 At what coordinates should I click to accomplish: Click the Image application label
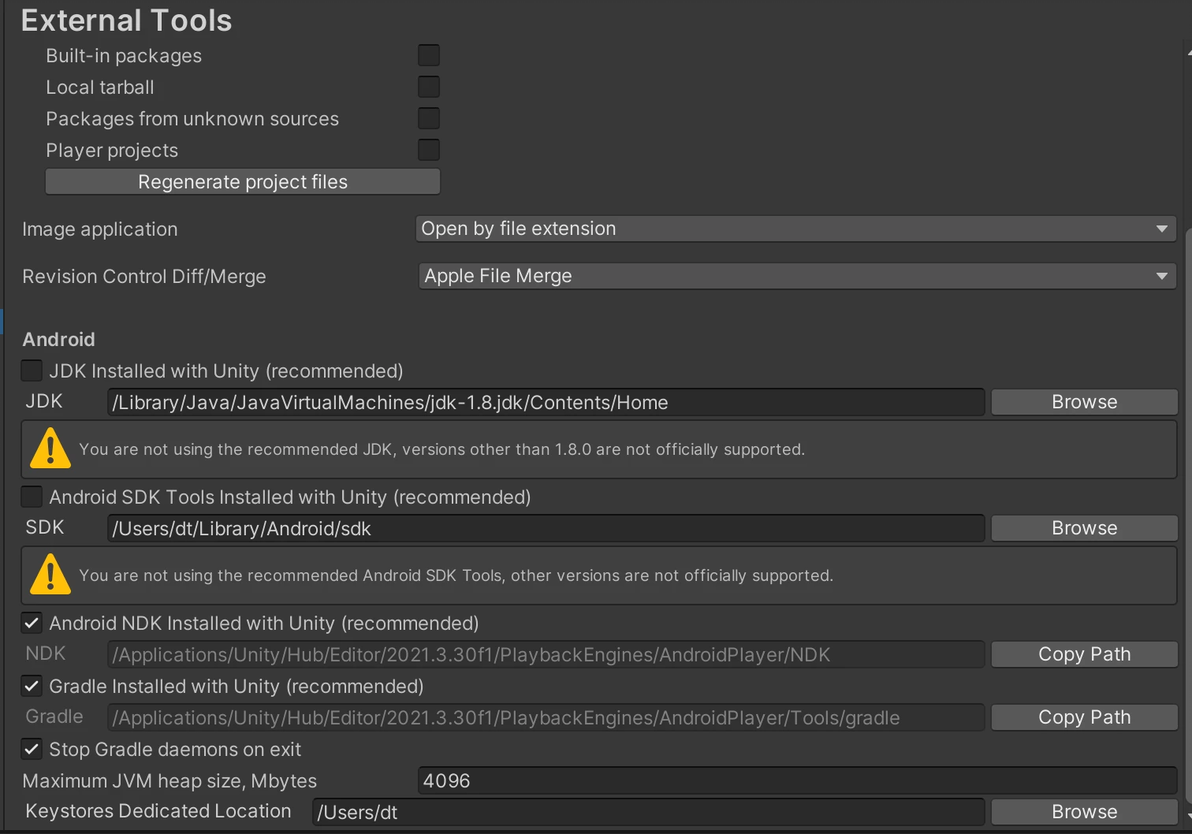100,229
